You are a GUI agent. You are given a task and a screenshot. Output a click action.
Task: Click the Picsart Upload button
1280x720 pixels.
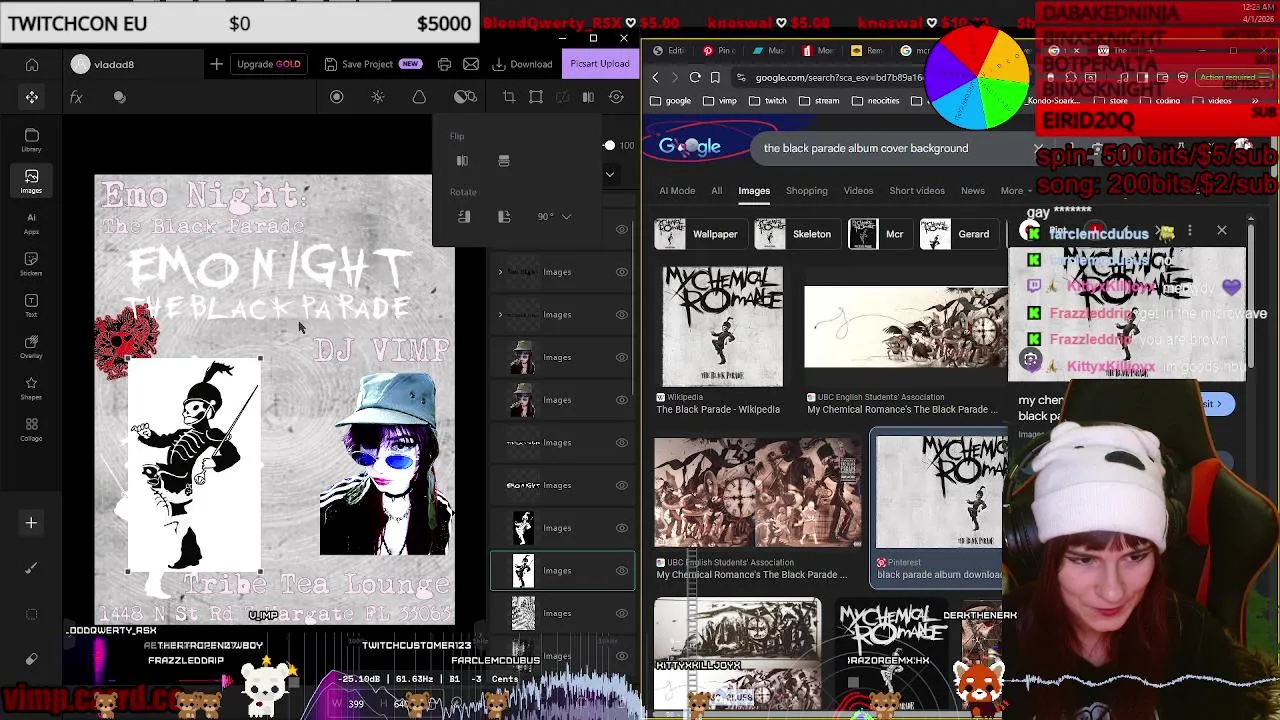tap(600, 64)
